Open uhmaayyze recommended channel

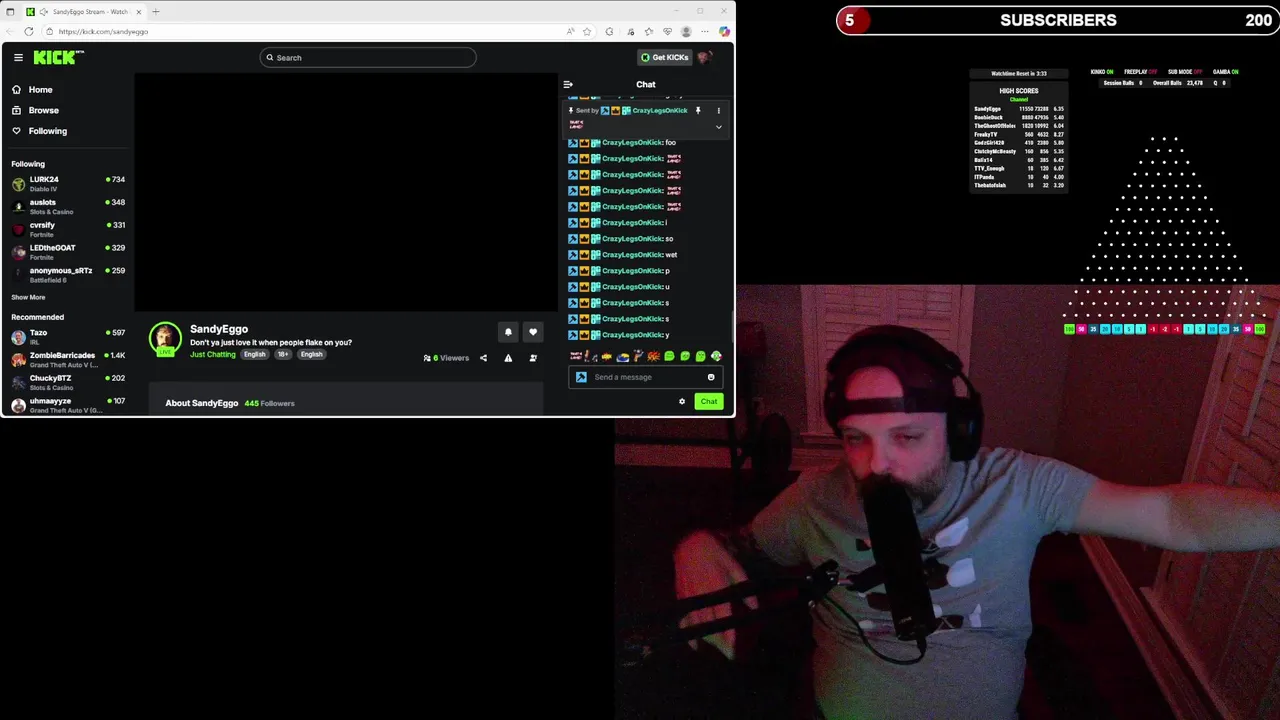(x=68, y=405)
